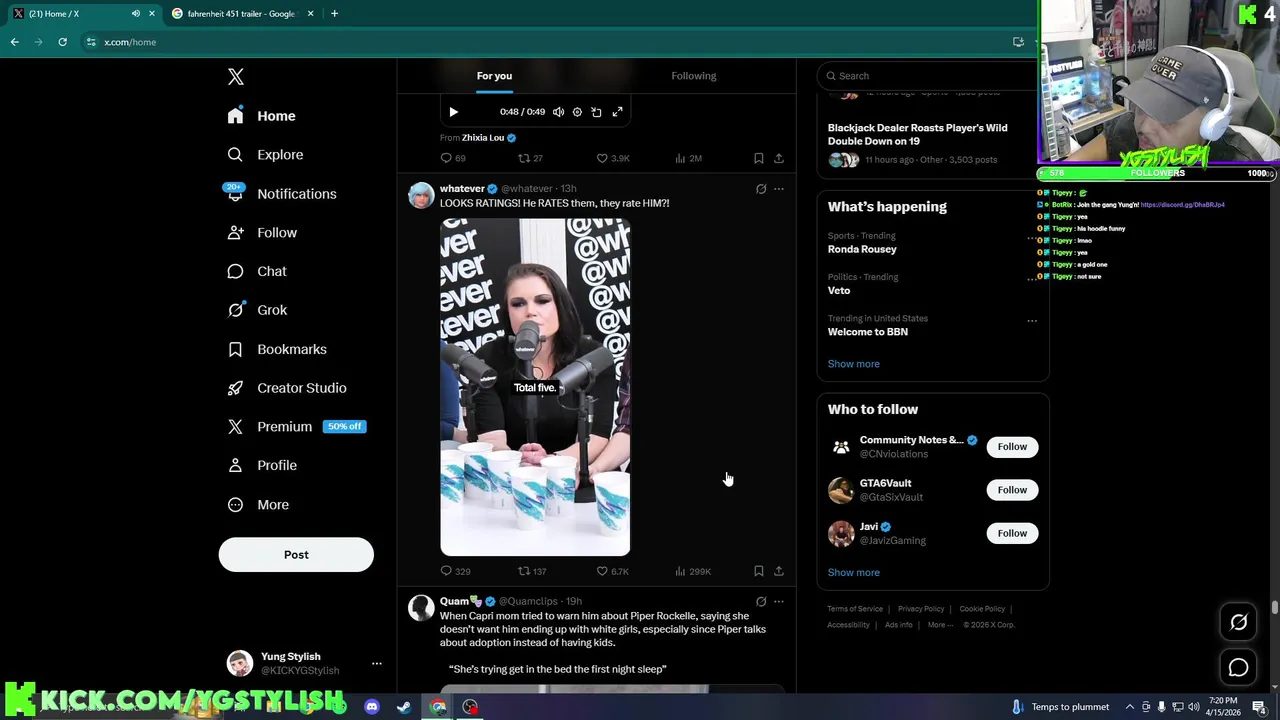Image resolution: width=1280 pixels, height=720 pixels.
Task: Open a new browser tab
Action: point(334,14)
